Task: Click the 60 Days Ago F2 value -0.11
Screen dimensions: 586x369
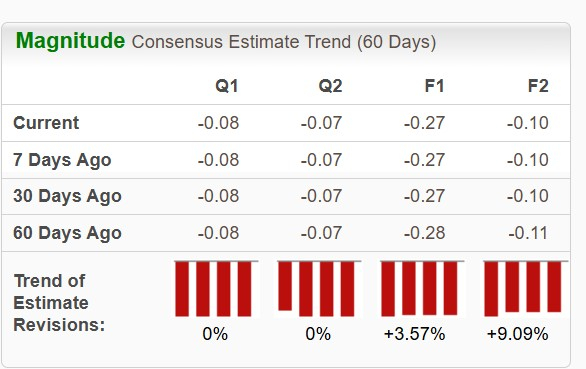Action: pyautogui.click(x=528, y=233)
